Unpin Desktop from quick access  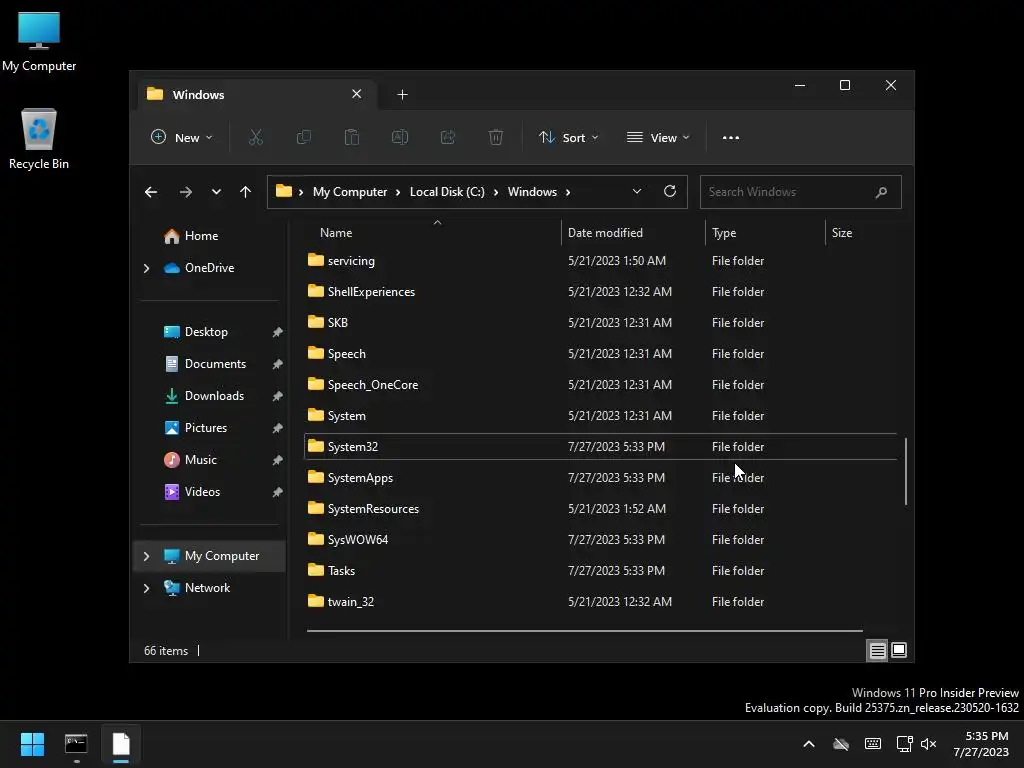tap(278, 332)
